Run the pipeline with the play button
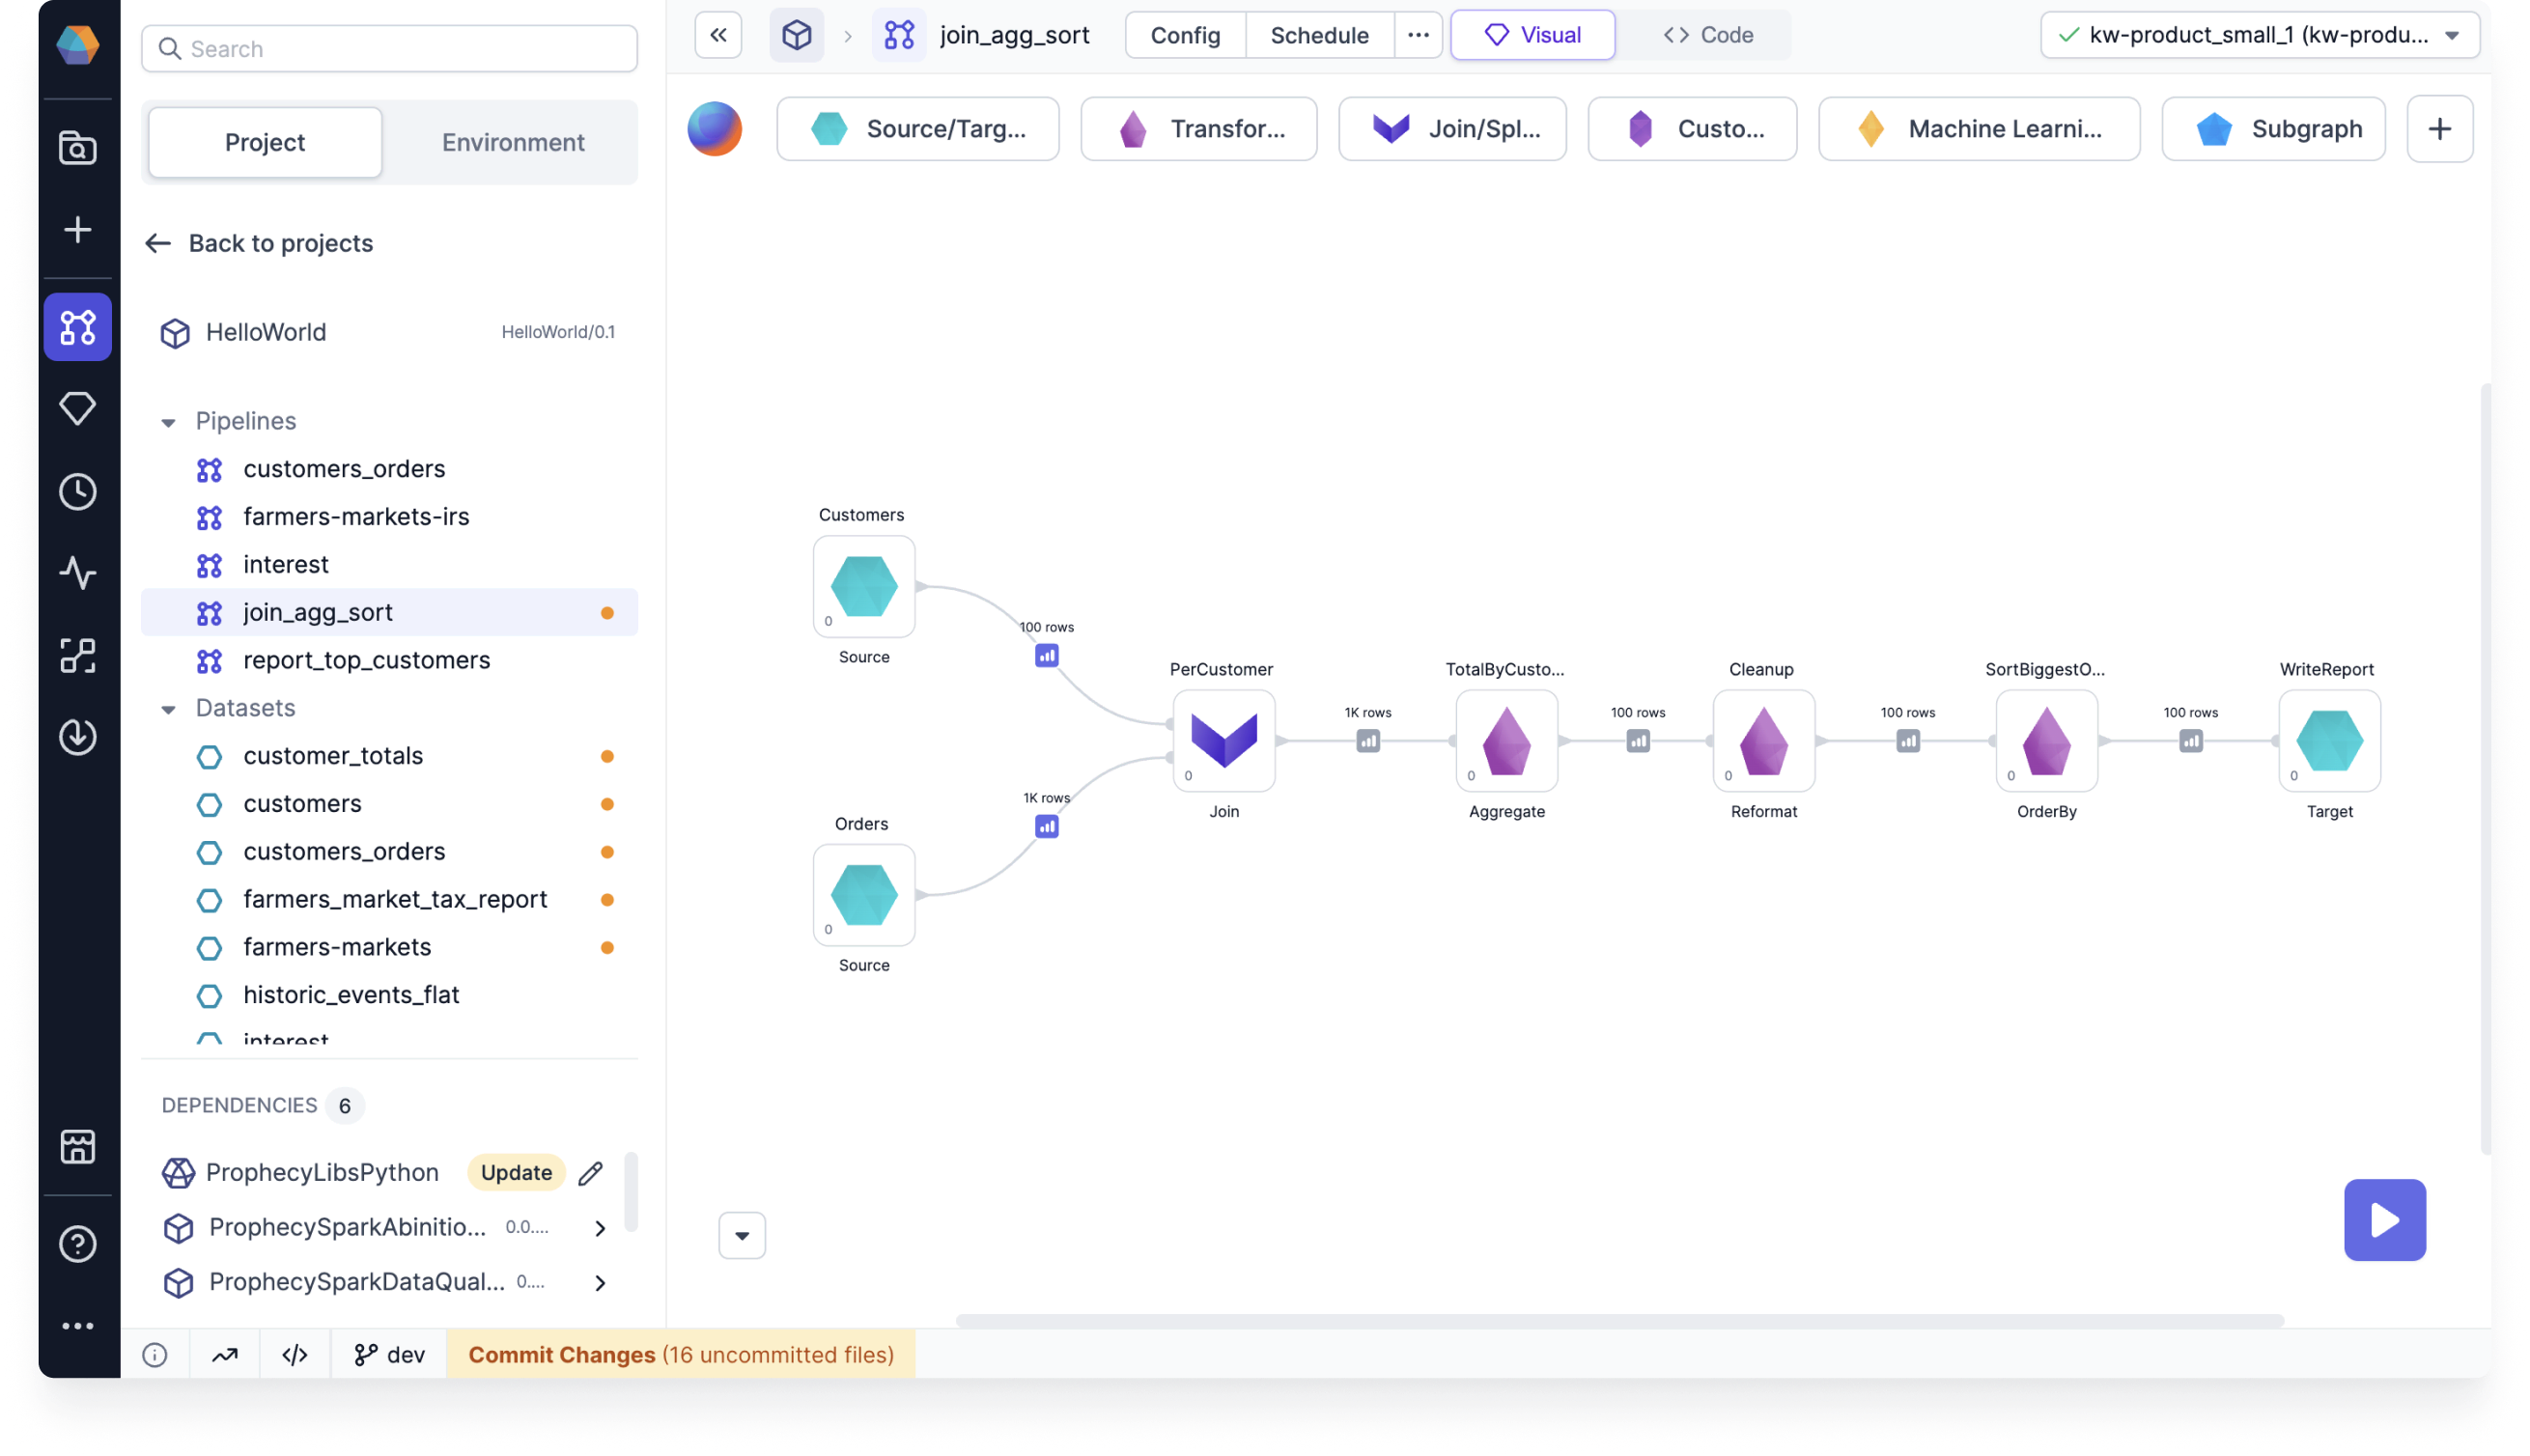Viewport: 2530px width, 1456px height. tap(2385, 1219)
